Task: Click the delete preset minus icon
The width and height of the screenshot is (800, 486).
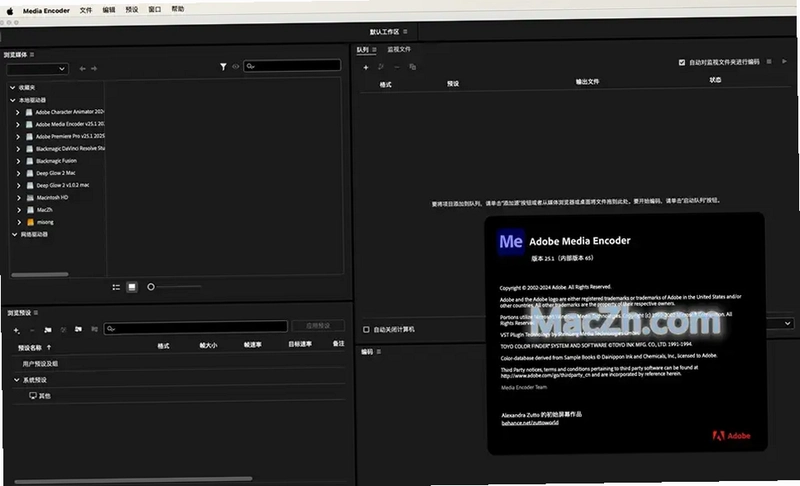Action: (32, 330)
